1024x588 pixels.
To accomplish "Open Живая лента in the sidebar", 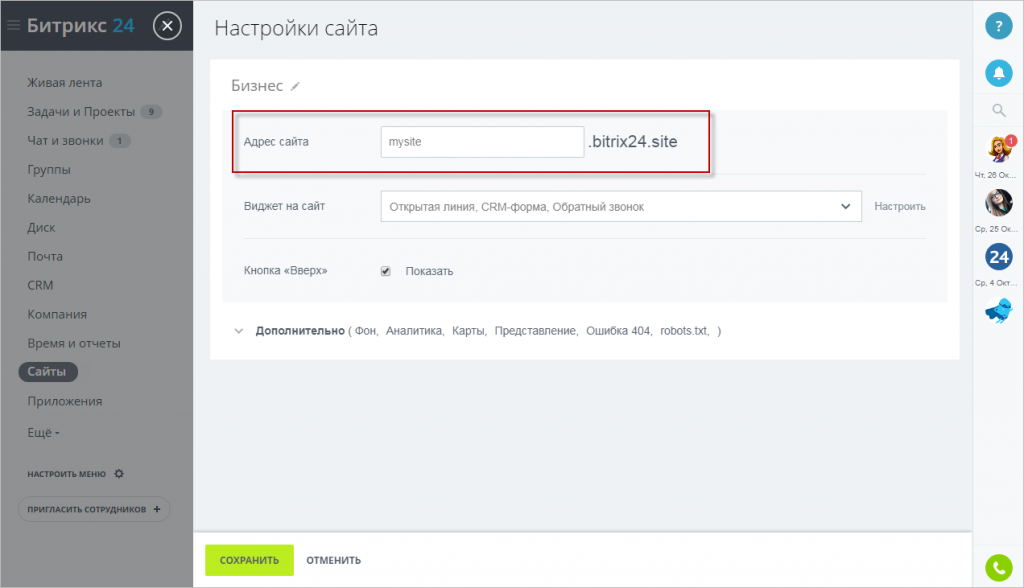I will pyautogui.click(x=65, y=83).
